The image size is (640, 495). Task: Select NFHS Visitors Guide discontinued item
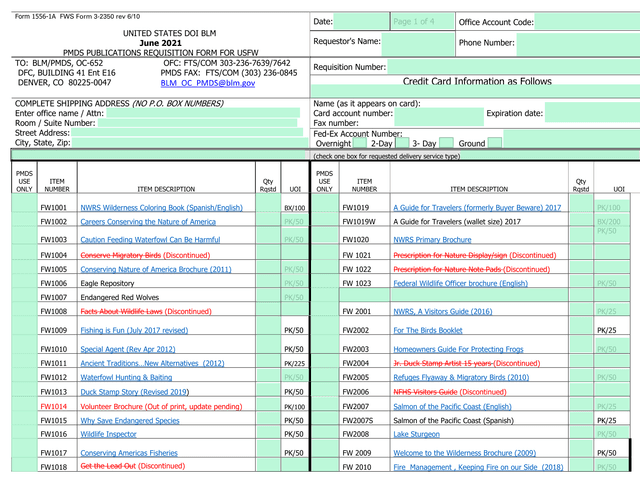(x=450, y=392)
